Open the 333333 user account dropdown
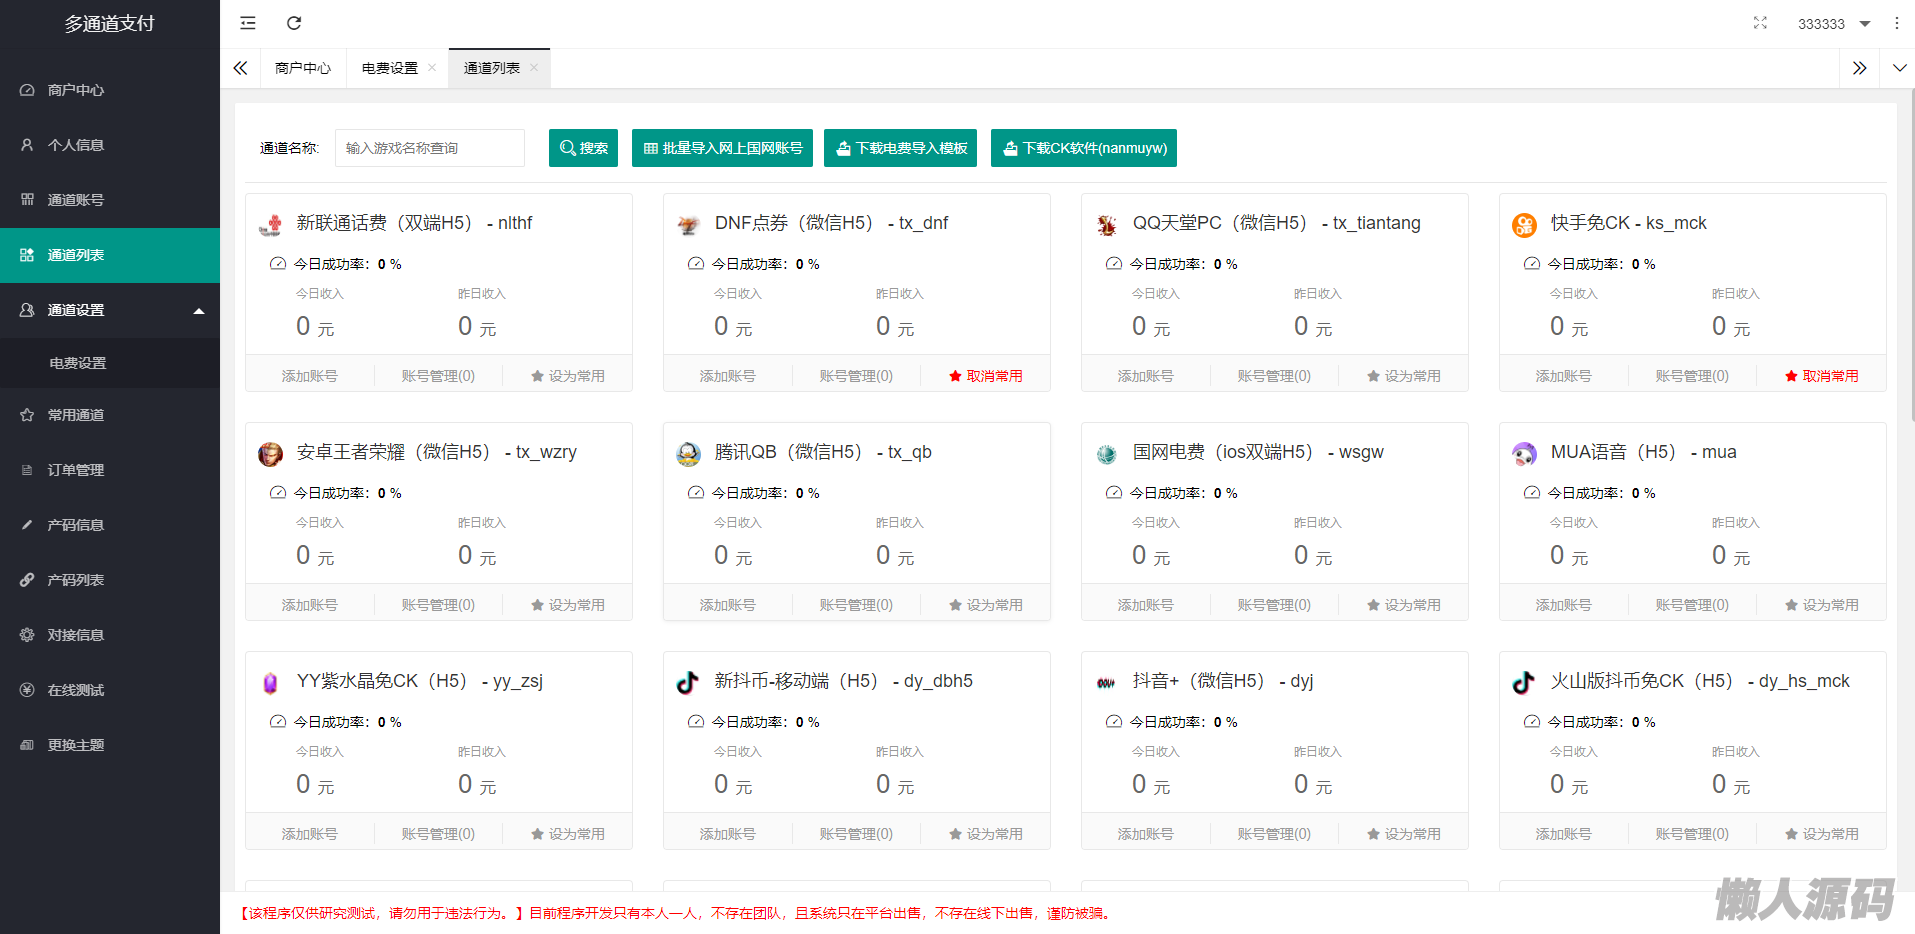The height and width of the screenshot is (934, 1915). click(1833, 24)
